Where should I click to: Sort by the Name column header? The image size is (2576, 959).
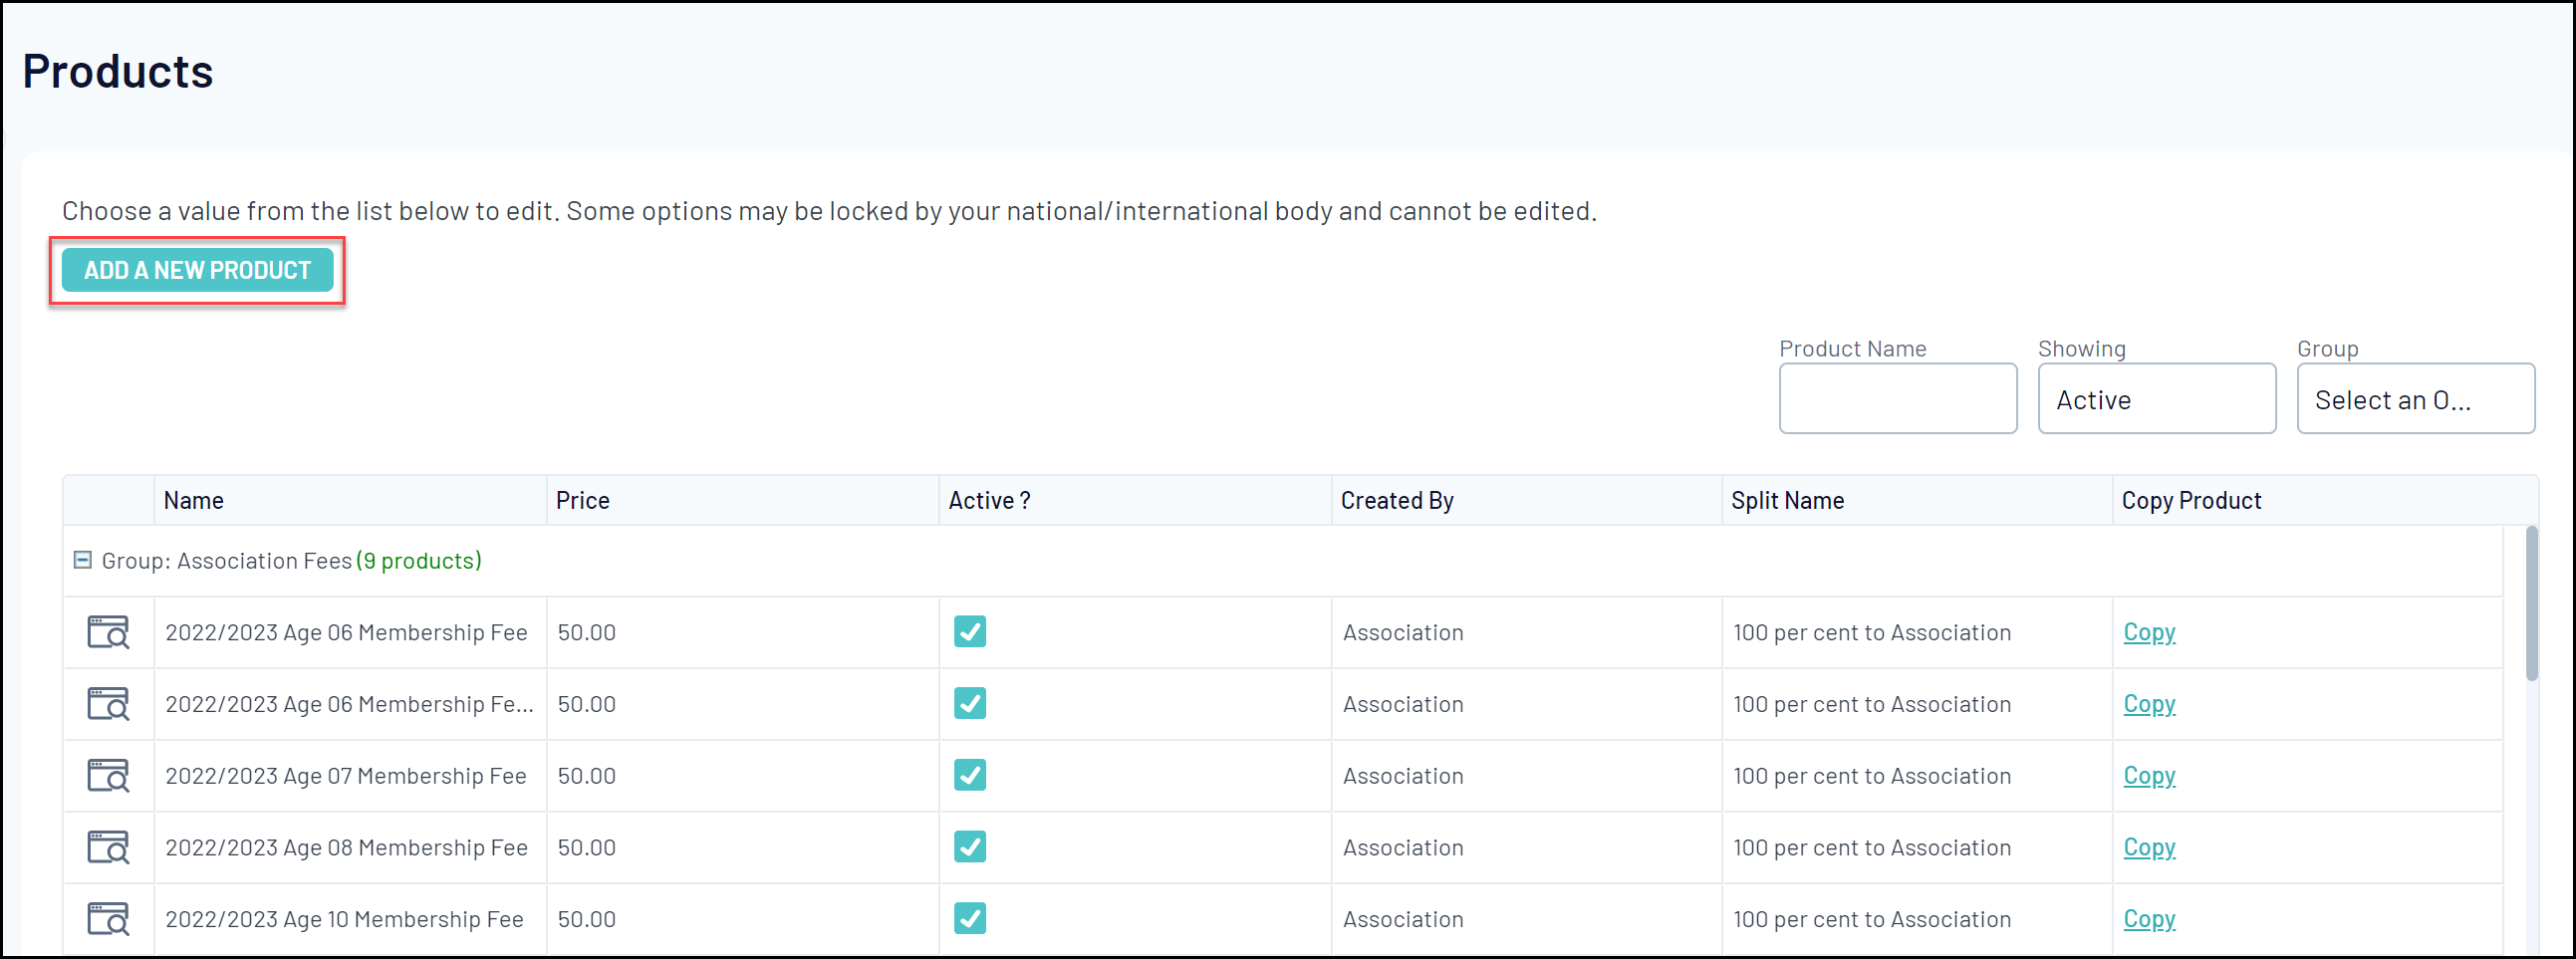194,500
